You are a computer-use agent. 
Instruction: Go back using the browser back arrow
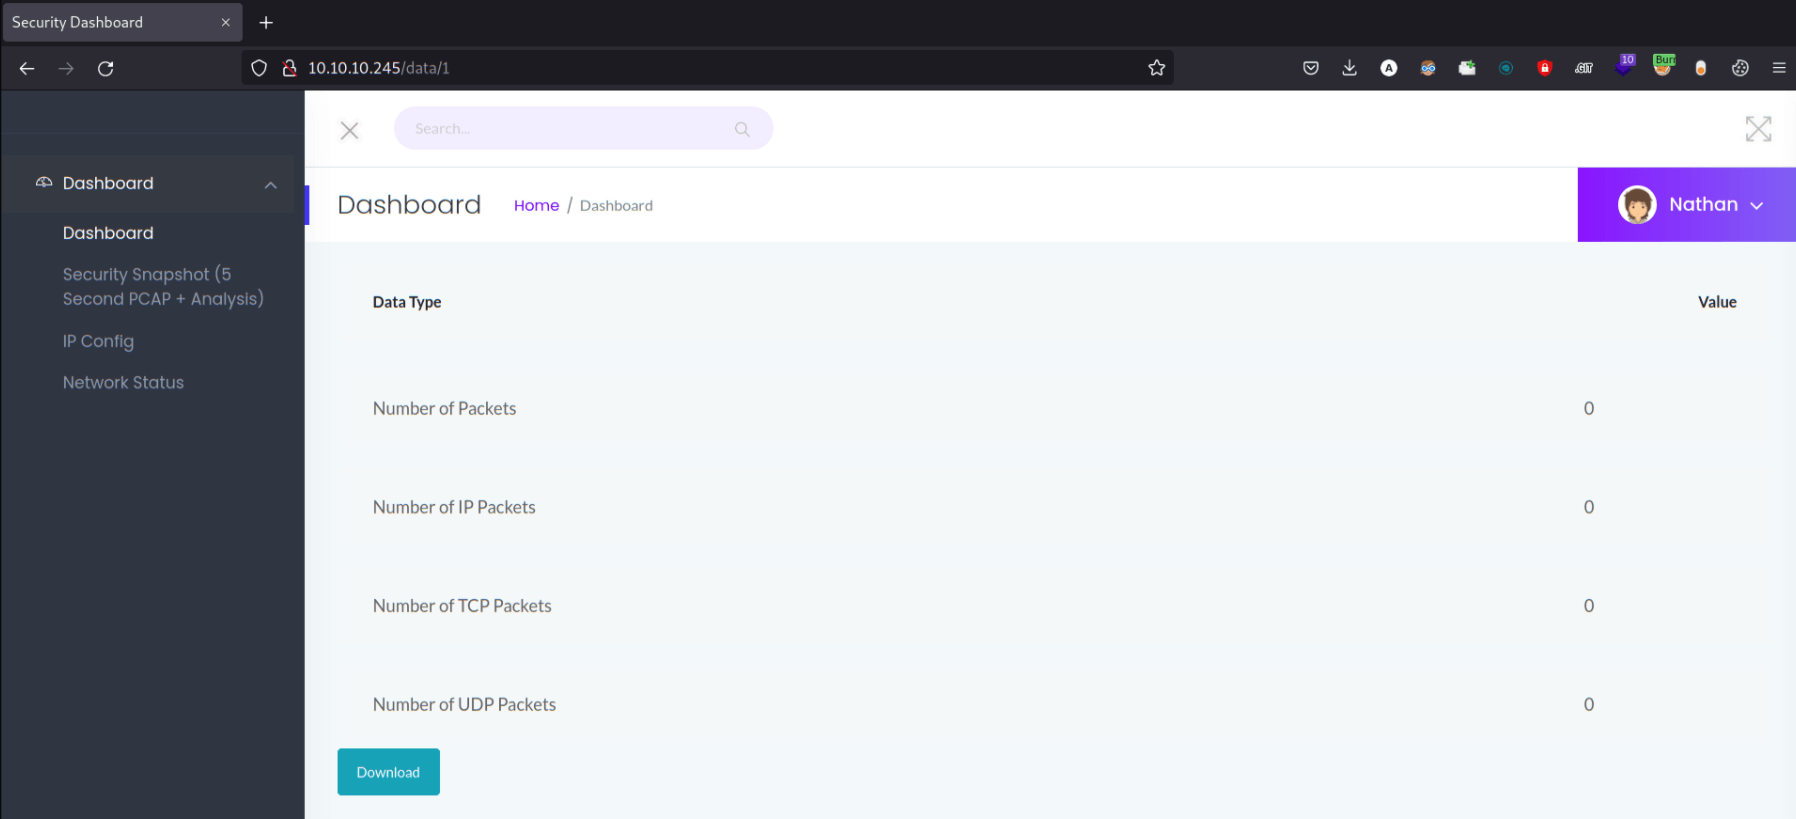point(27,68)
